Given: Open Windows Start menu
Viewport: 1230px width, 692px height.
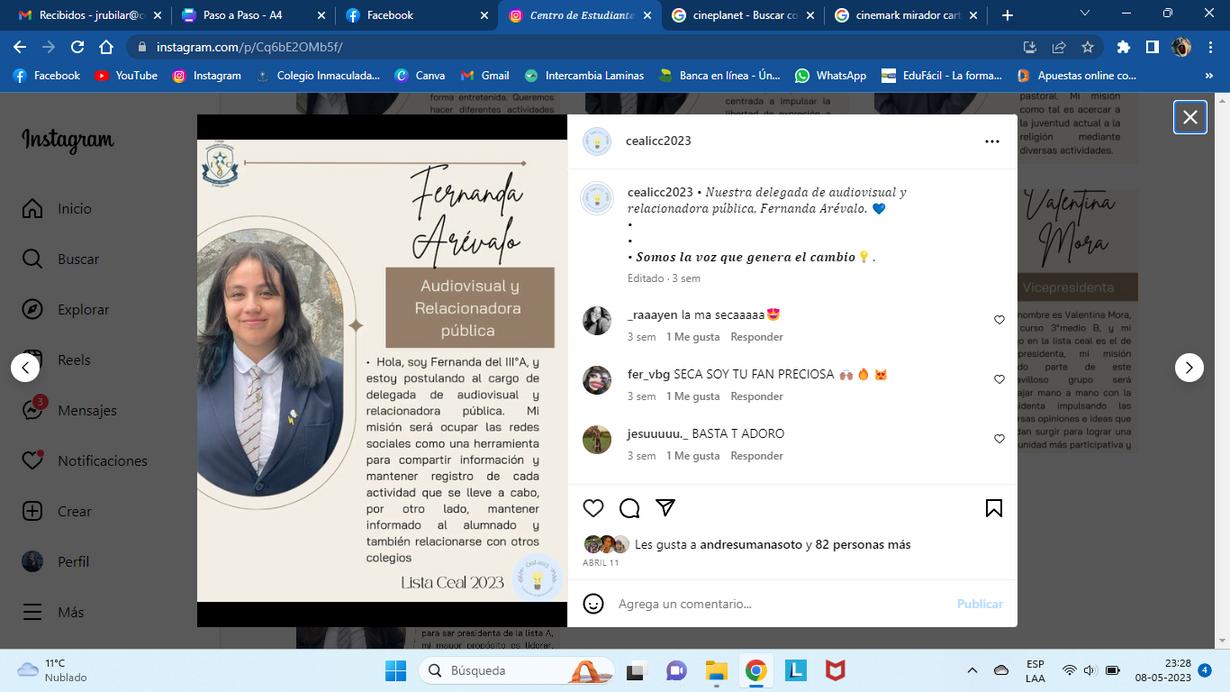Looking at the screenshot, I should point(396,670).
